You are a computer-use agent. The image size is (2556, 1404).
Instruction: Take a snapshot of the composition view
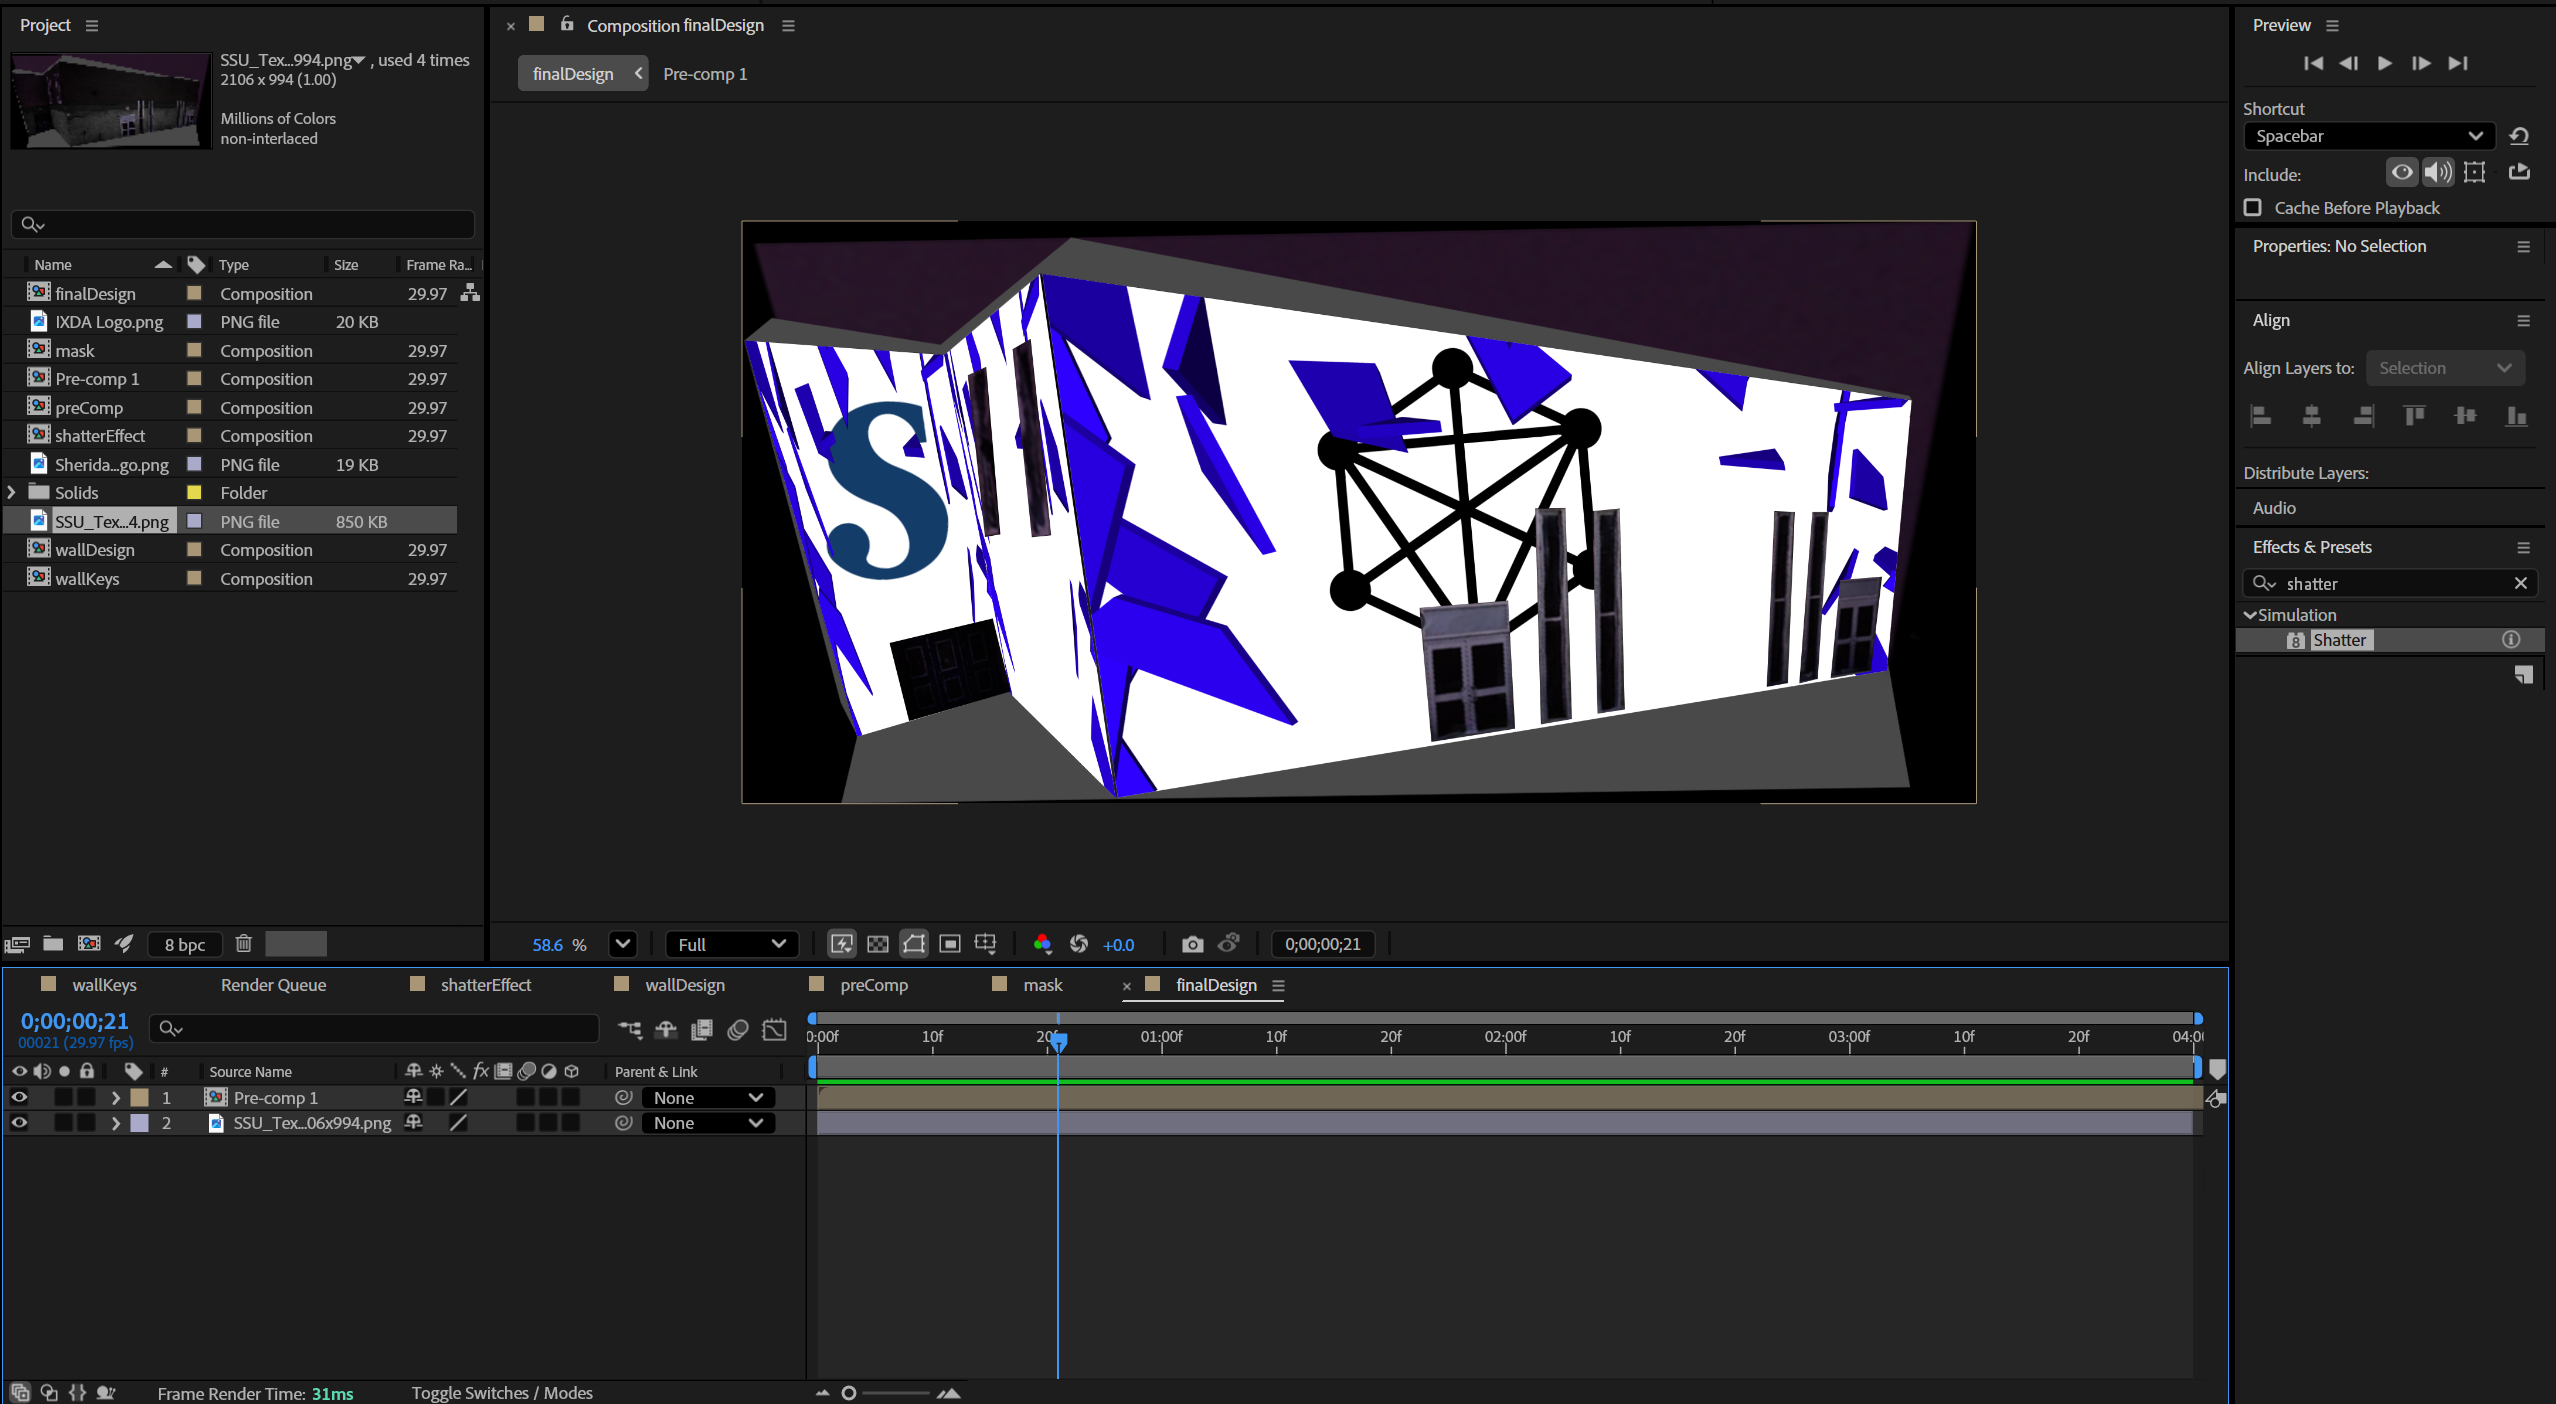click(1191, 943)
